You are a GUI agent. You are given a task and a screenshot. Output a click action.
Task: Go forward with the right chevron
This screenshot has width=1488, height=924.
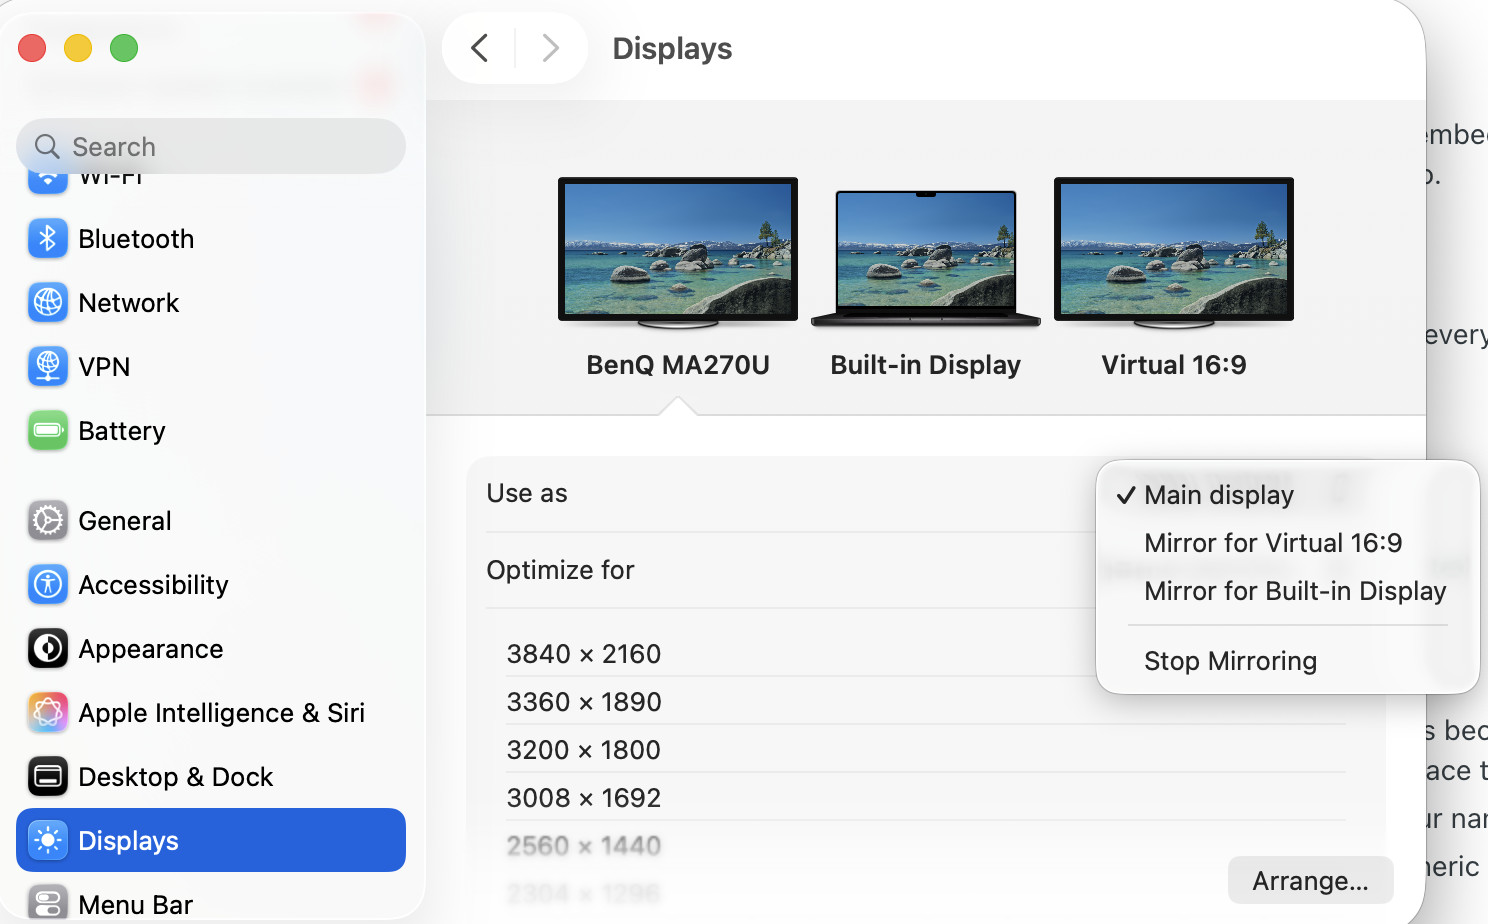(550, 48)
